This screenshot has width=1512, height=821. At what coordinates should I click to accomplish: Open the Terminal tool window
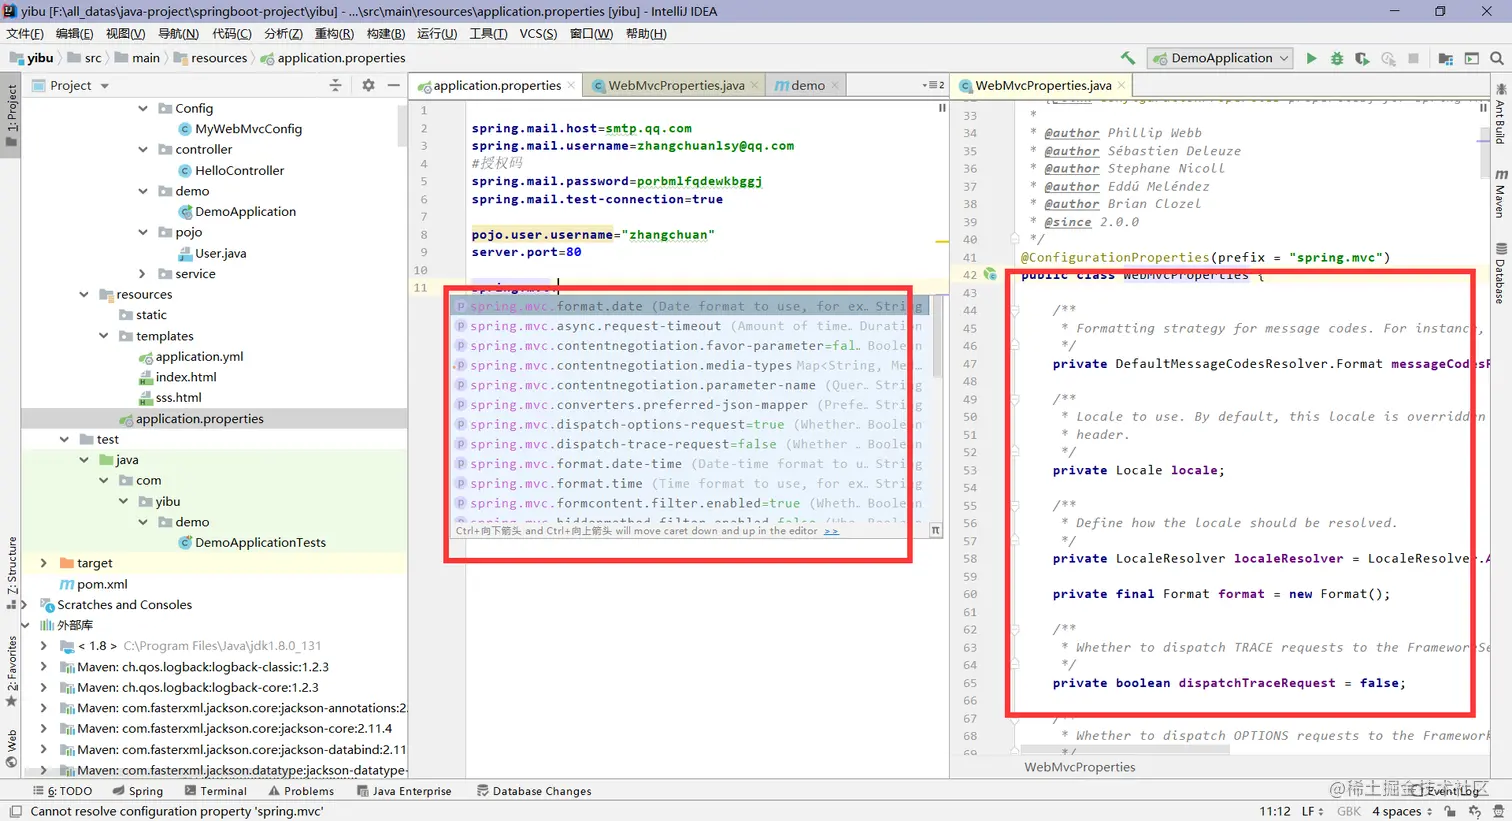[214, 790]
